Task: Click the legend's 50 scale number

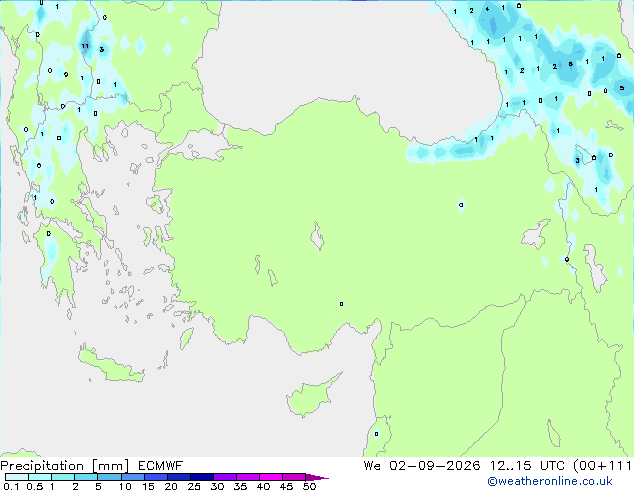Action: [x=310, y=486]
